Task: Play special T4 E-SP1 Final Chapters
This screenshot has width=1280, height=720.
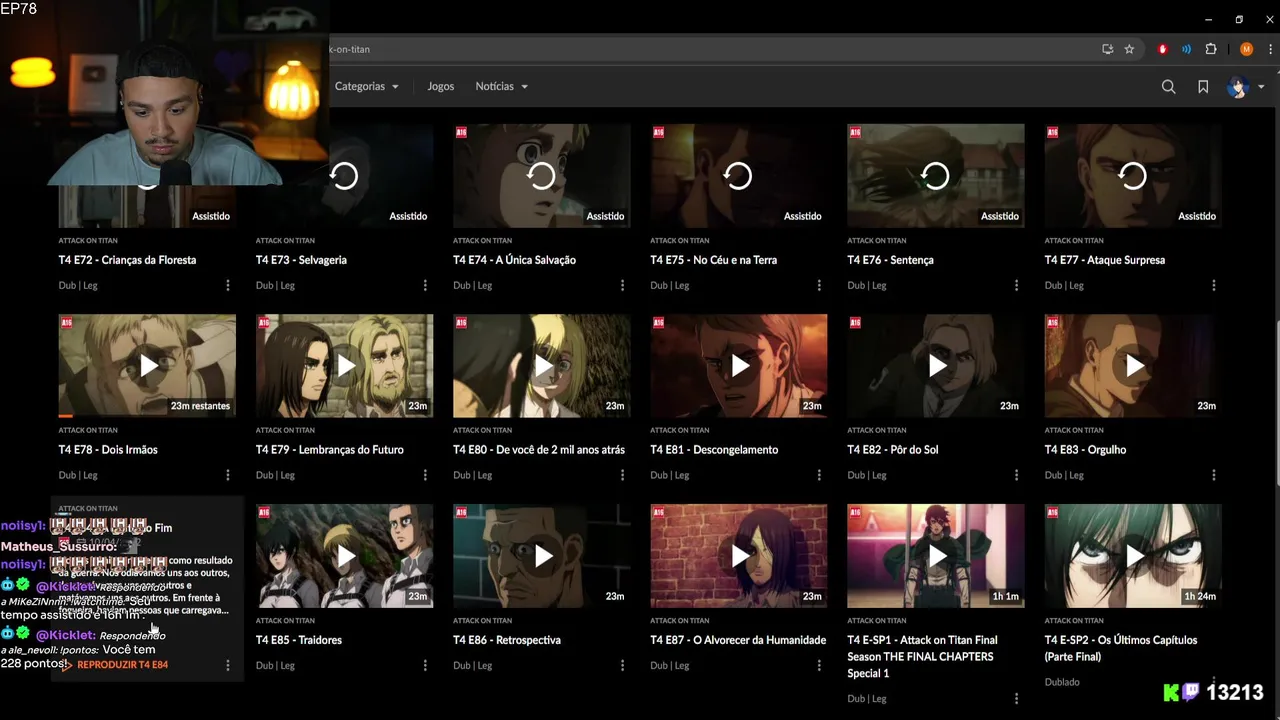Action: (x=936, y=556)
